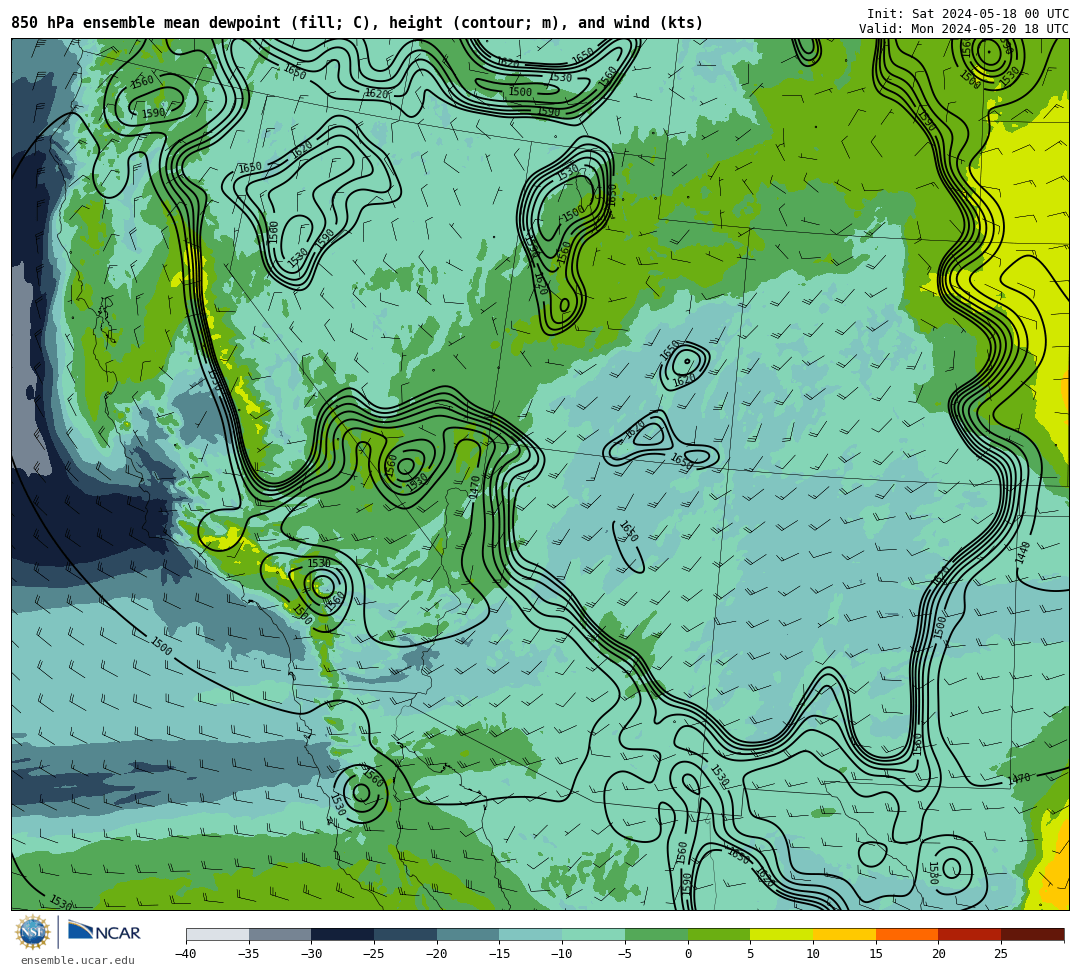Click the -10 to -5 mint swatch
Screen dimensions: 1080x973
pyautogui.click(x=594, y=934)
